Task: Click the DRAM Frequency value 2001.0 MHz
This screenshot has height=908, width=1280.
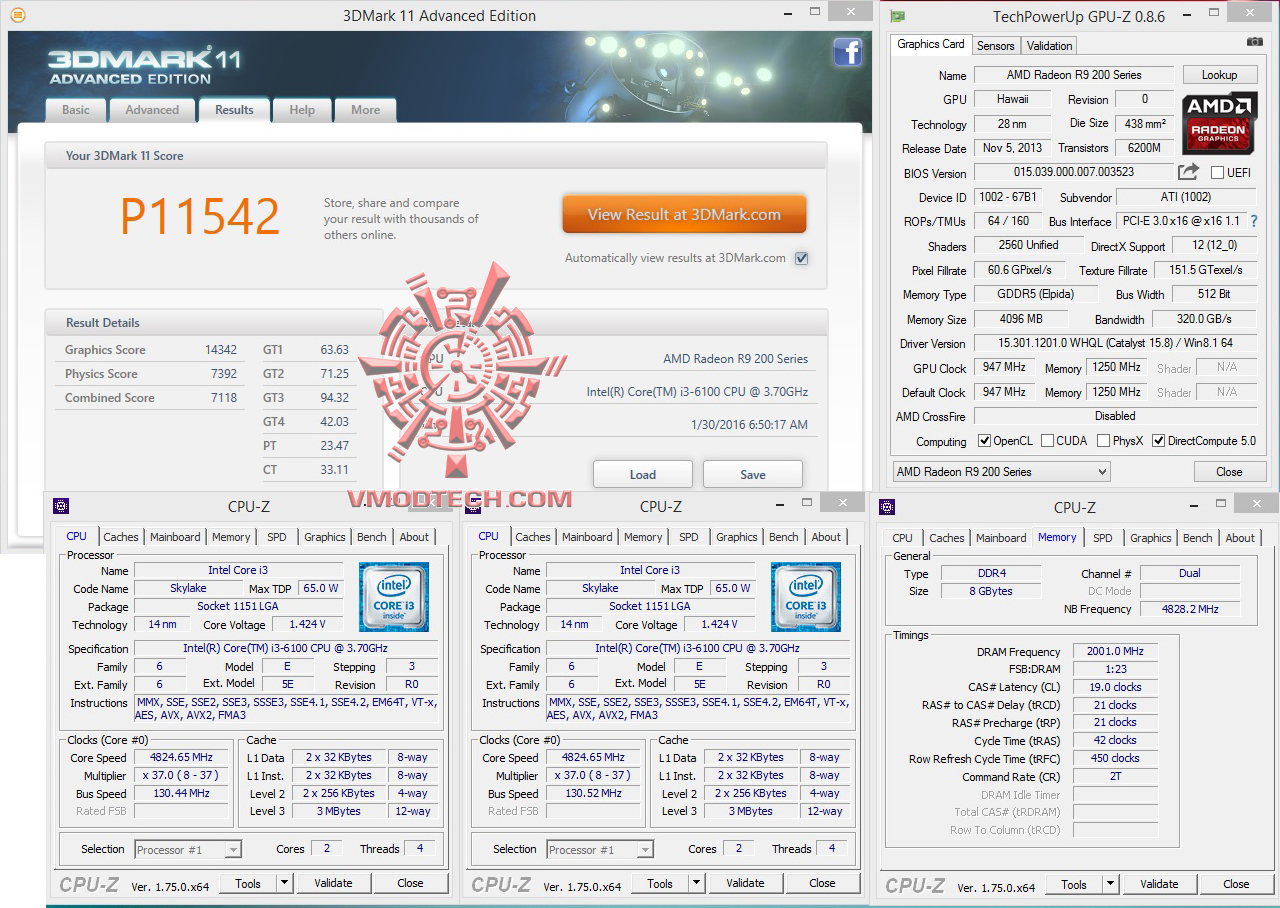Action: [x=1115, y=652]
